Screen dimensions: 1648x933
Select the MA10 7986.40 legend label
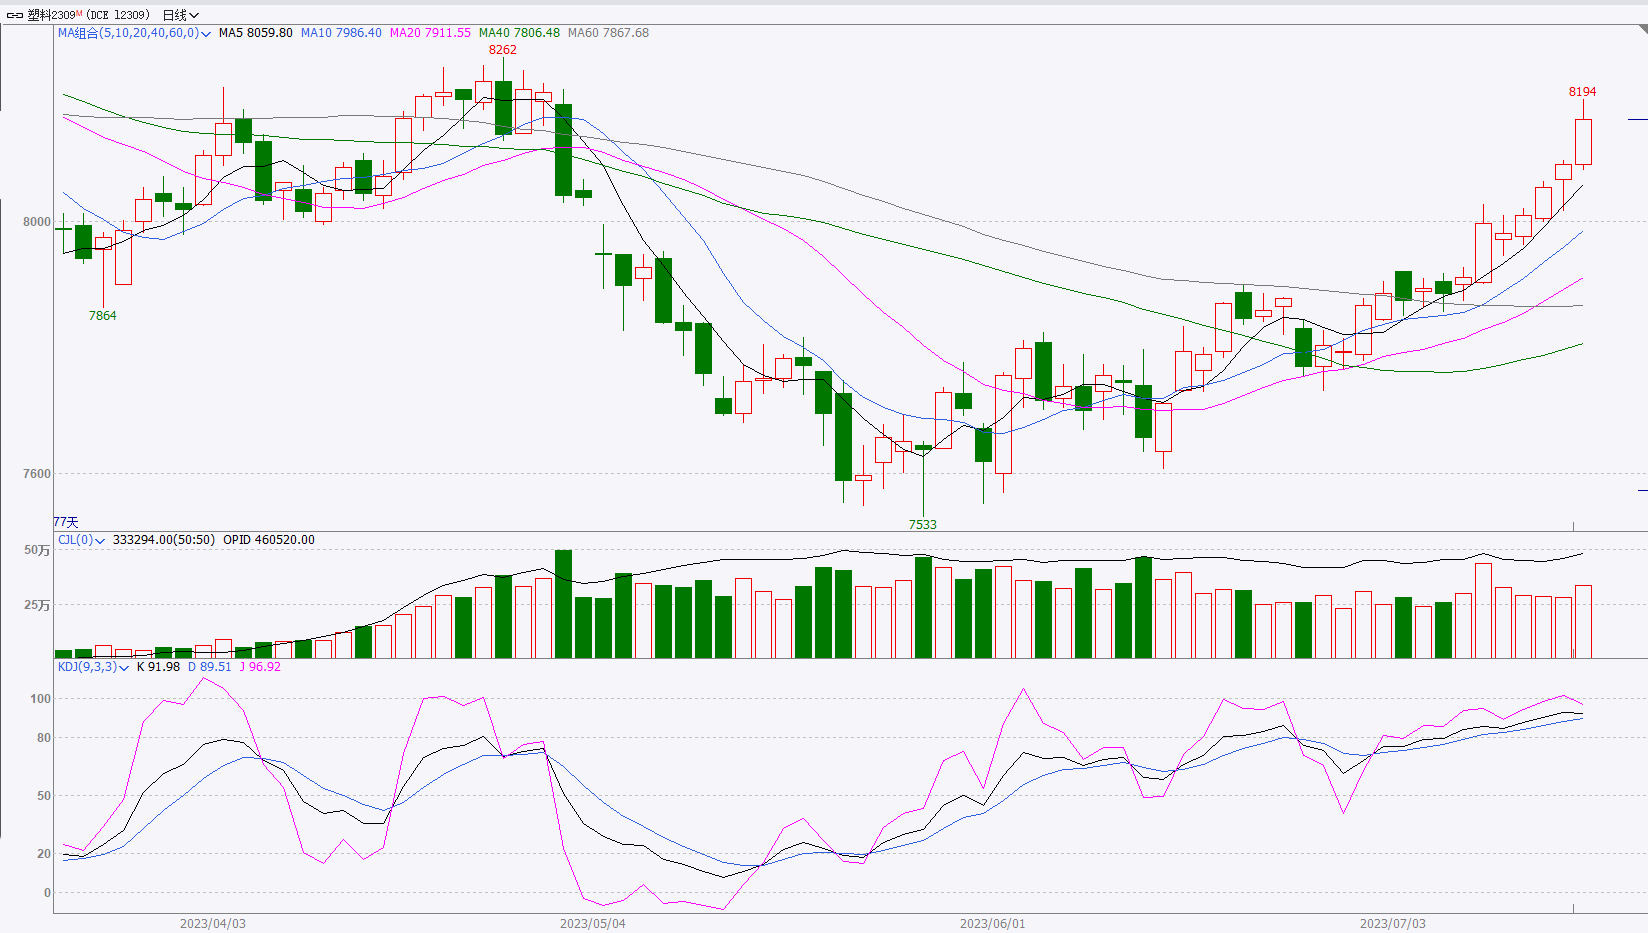(x=341, y=33)
